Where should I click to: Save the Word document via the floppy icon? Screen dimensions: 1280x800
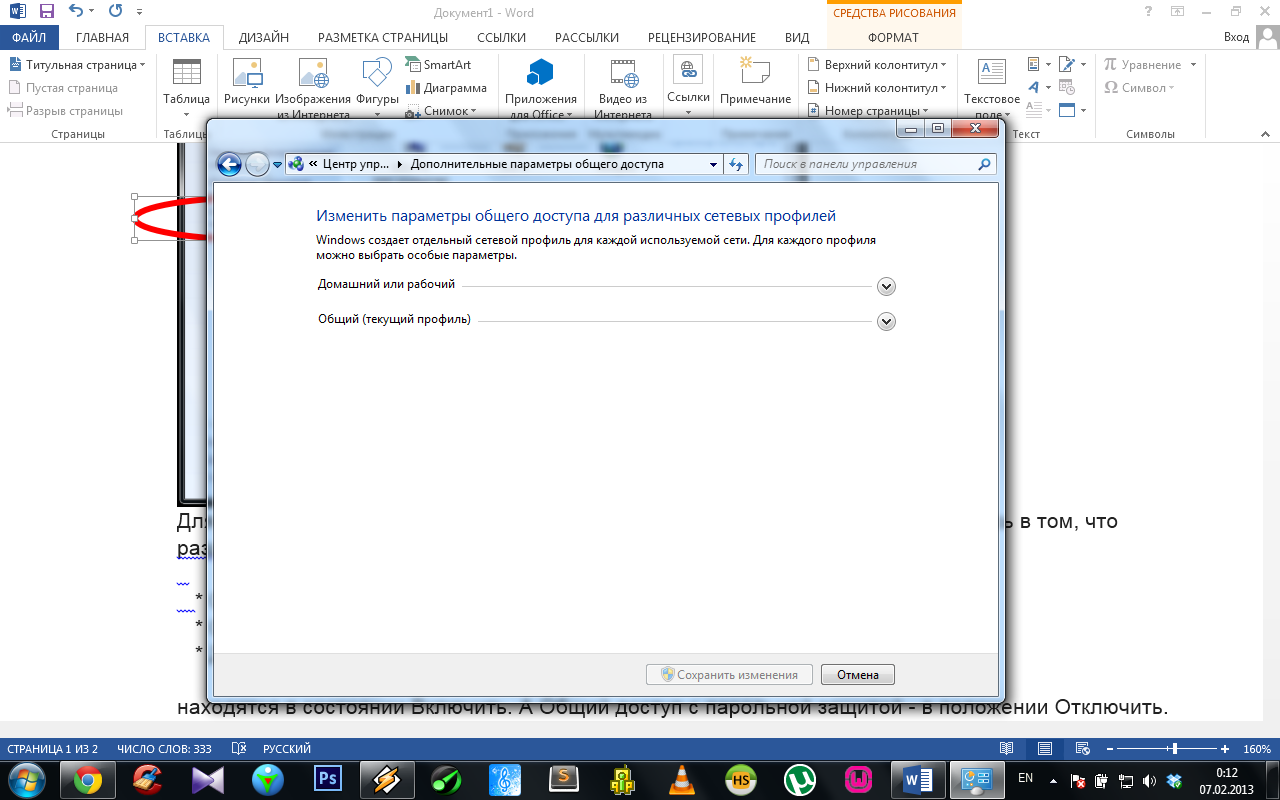click(47, 12)
